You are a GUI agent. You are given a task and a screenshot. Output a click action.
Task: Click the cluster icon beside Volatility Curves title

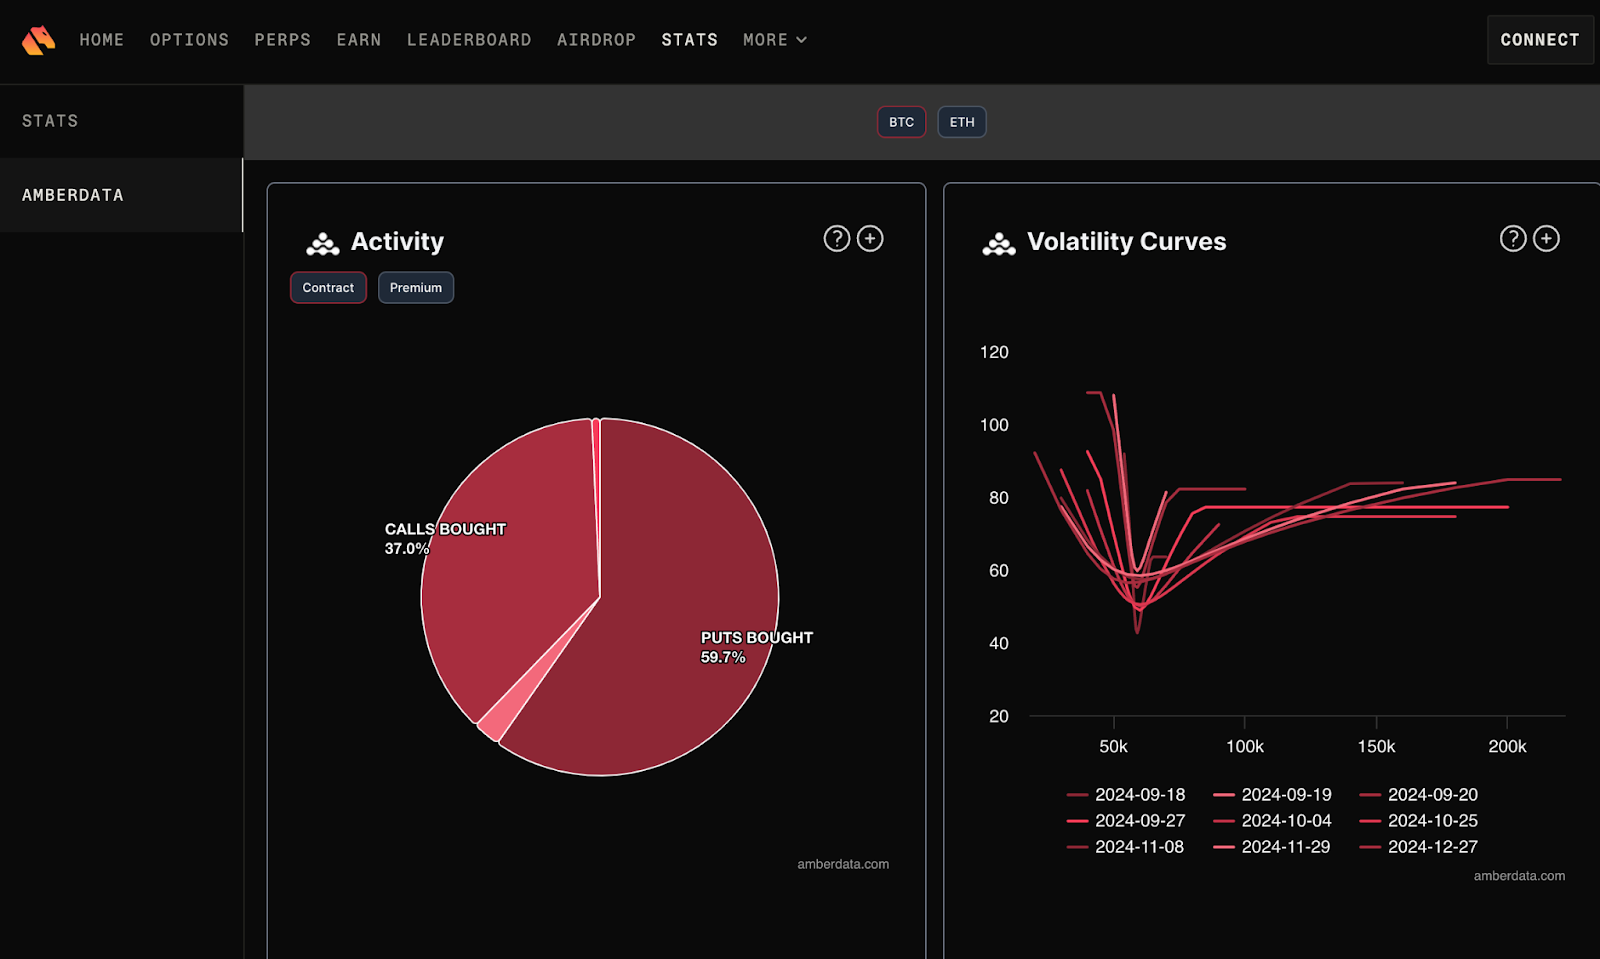(999, 242)
